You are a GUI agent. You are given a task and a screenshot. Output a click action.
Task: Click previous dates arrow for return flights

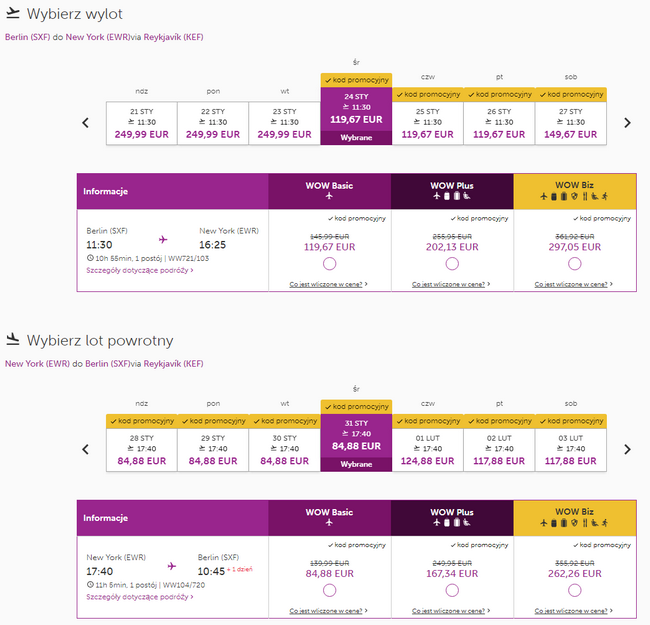(x=85, y=449)
